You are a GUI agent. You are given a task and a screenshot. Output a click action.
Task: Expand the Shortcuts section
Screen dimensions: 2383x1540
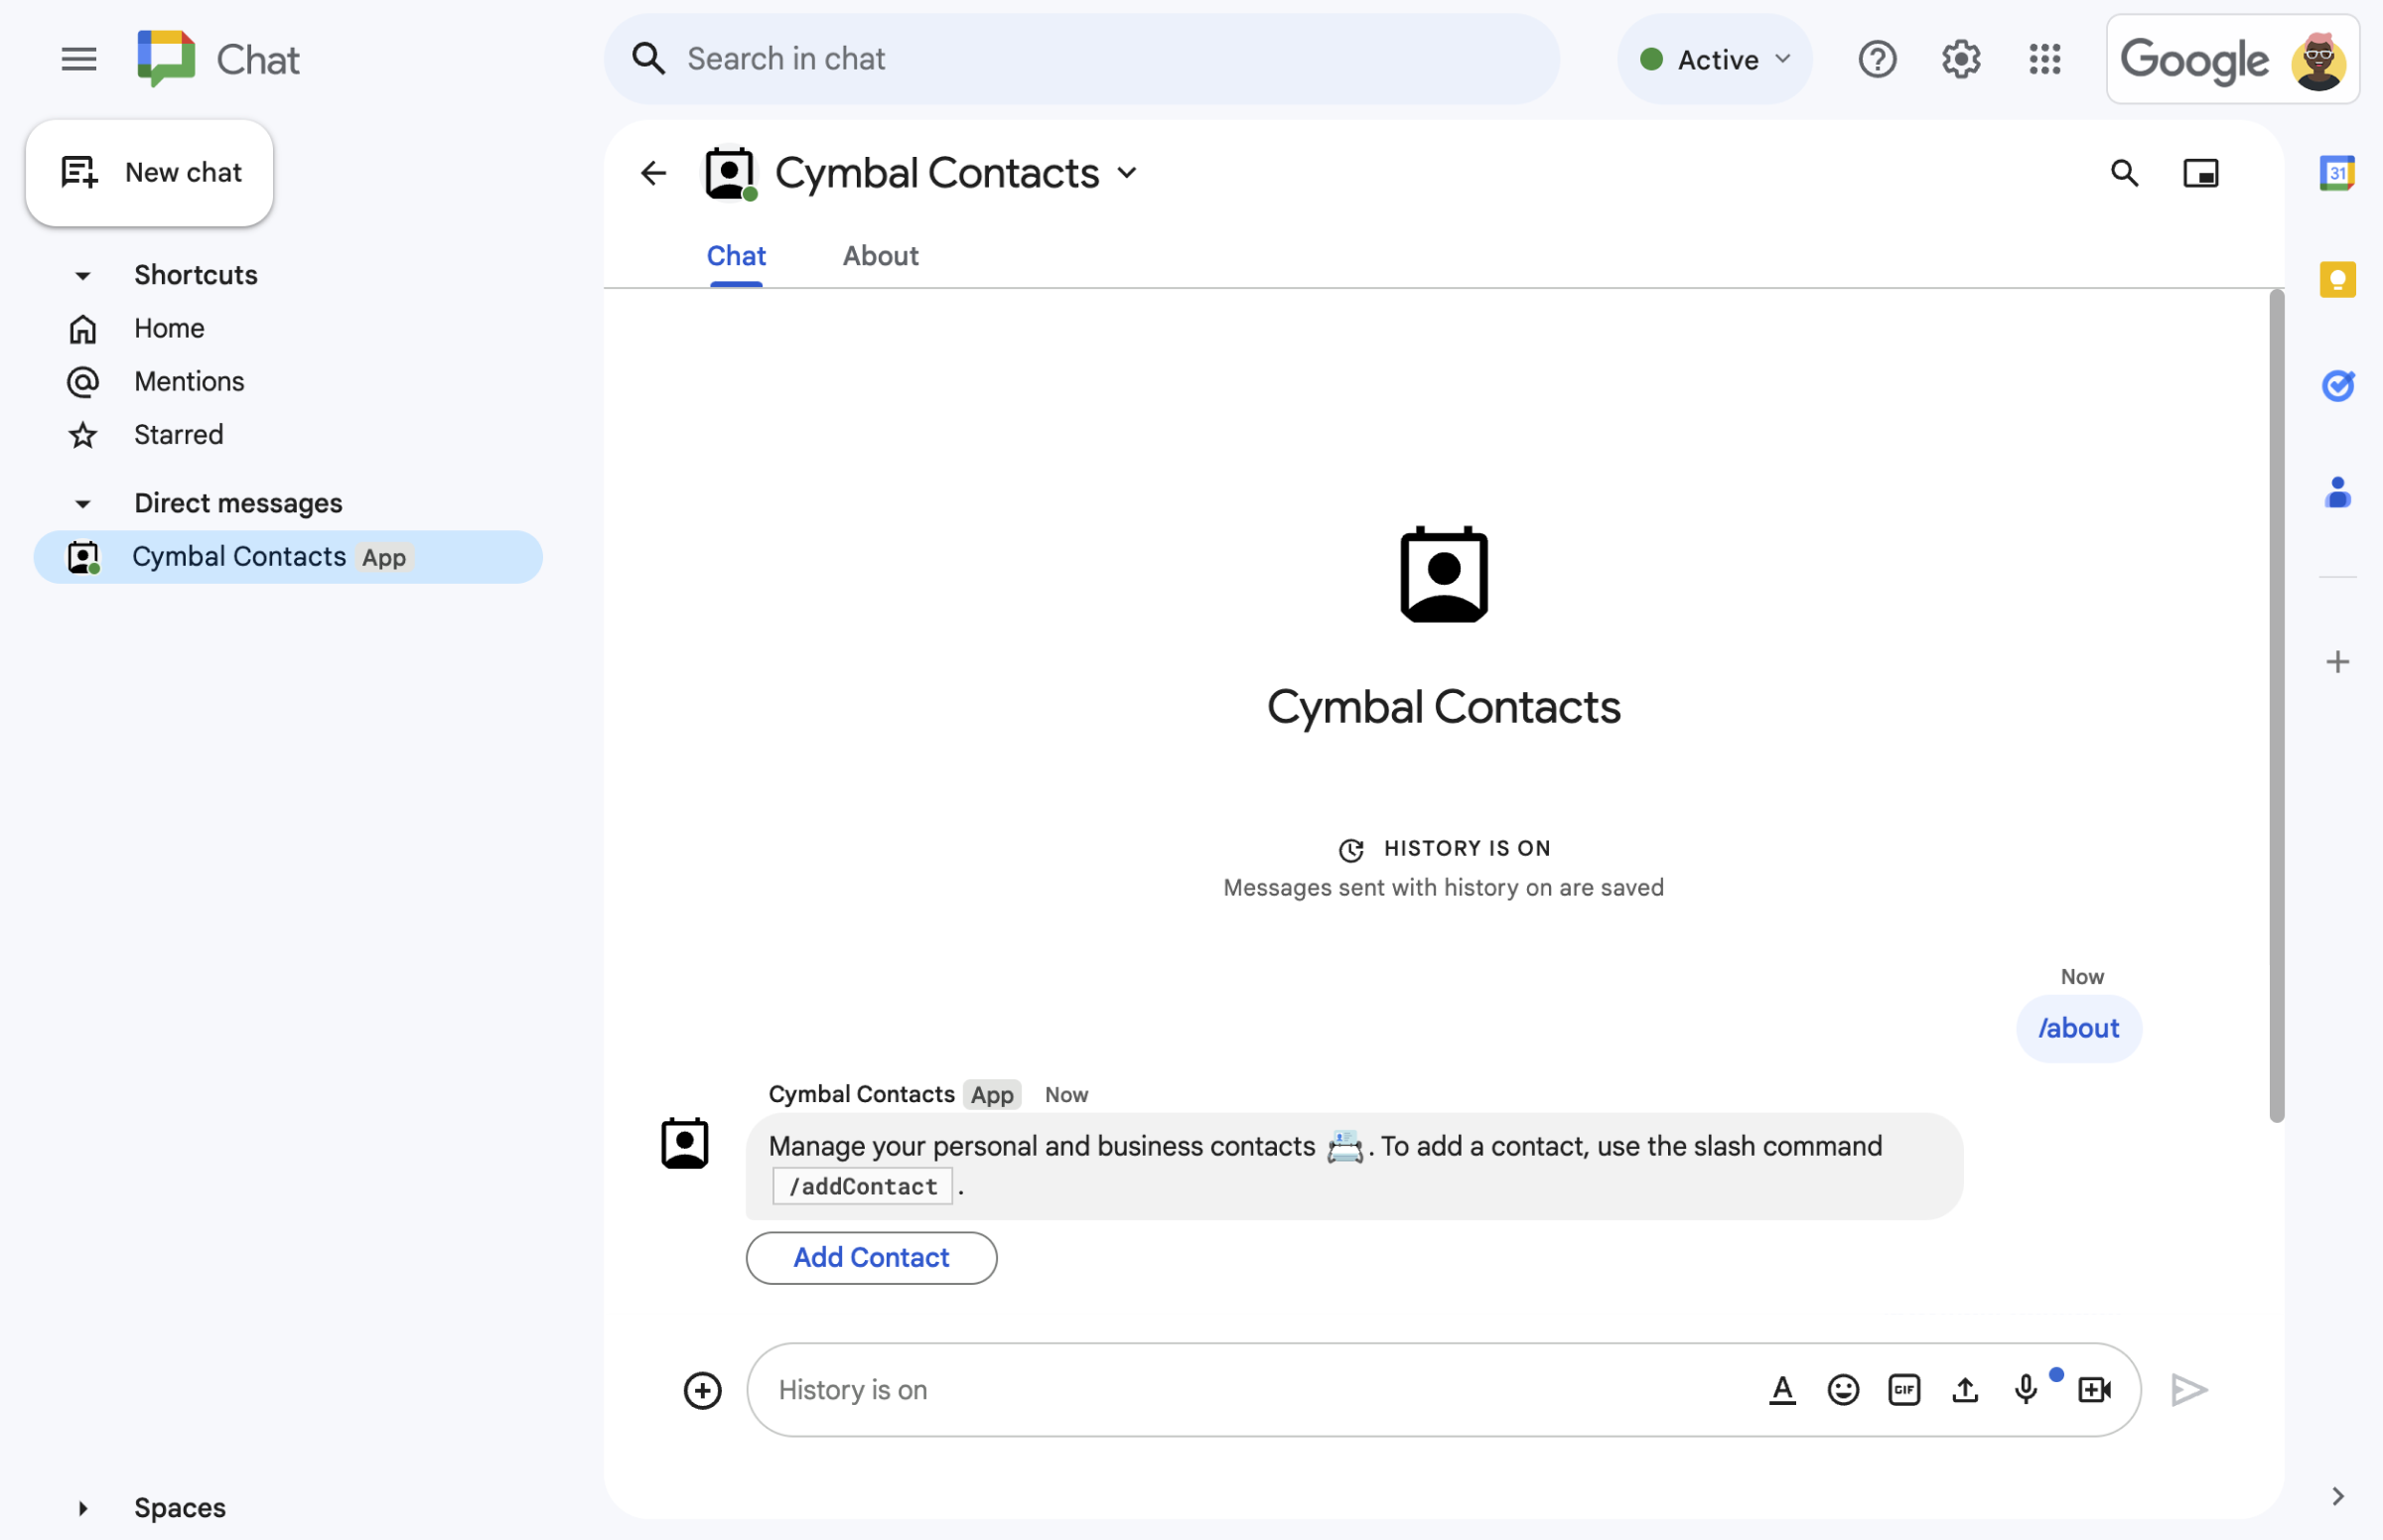click(x=83, y=274)
